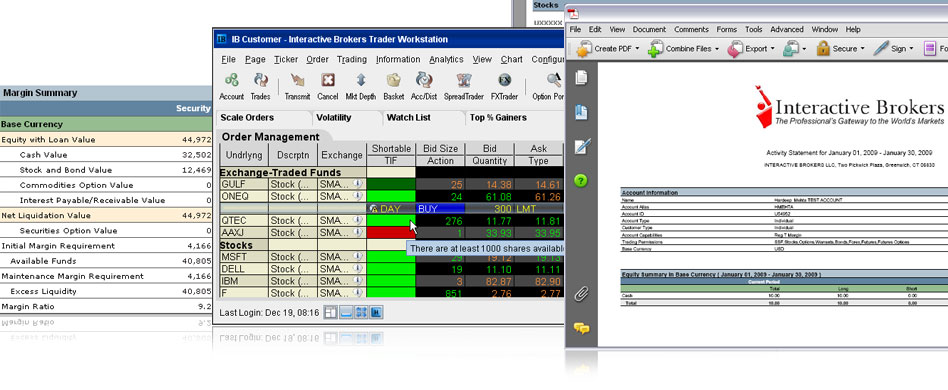Click the Cancel order icon

(x=328, y=86)
